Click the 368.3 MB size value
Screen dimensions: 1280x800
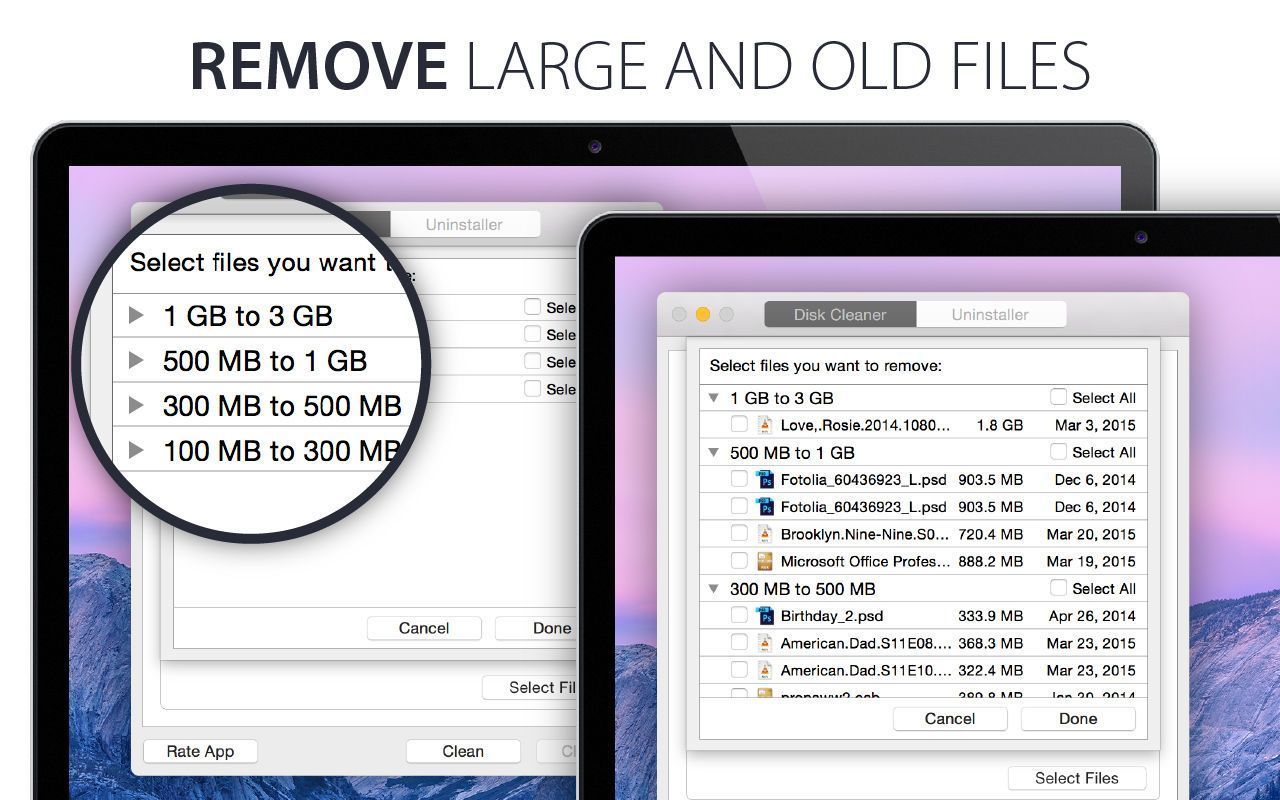click(x=991, y=643)
